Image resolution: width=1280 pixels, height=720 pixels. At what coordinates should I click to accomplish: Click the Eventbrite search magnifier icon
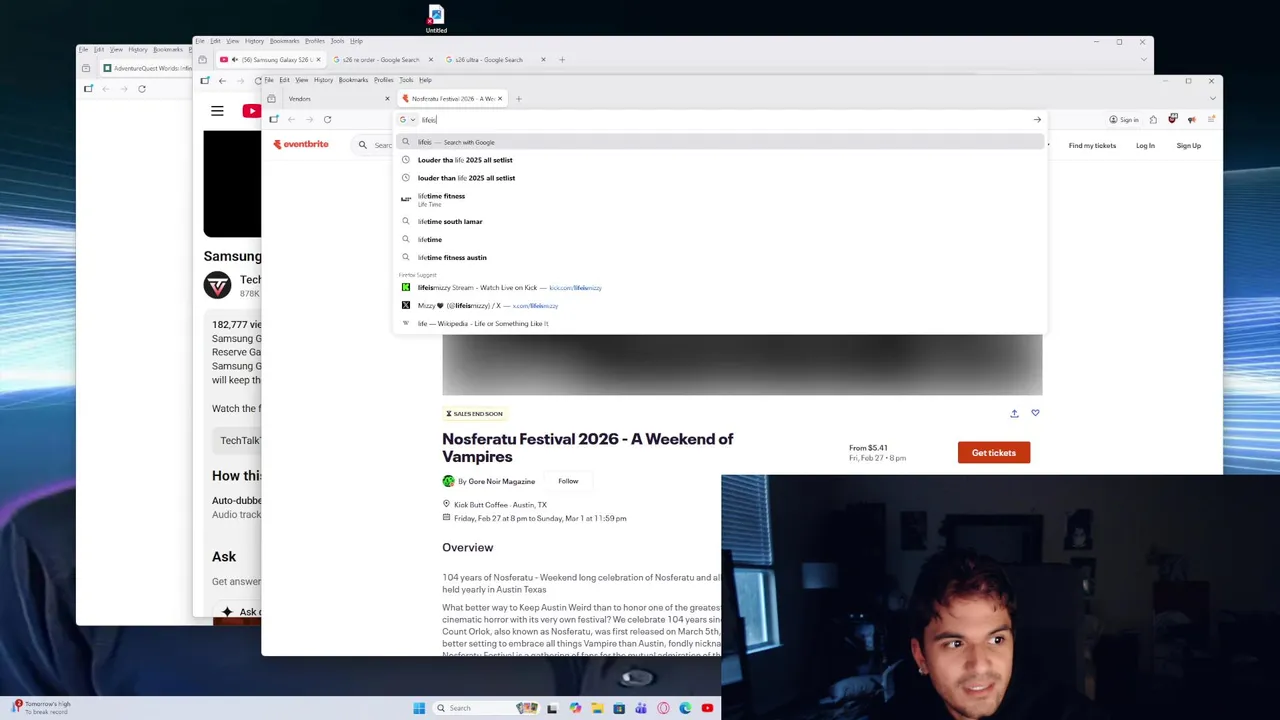click(x=363, y=145)
